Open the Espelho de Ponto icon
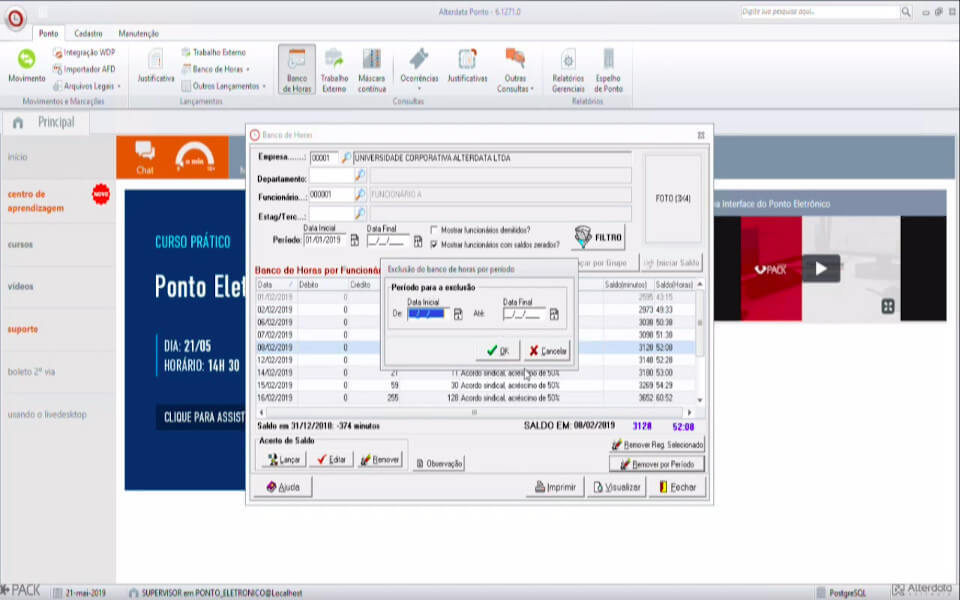Image resolution: width=960 pixels, height=600 pixels. (x=608, y=69)
